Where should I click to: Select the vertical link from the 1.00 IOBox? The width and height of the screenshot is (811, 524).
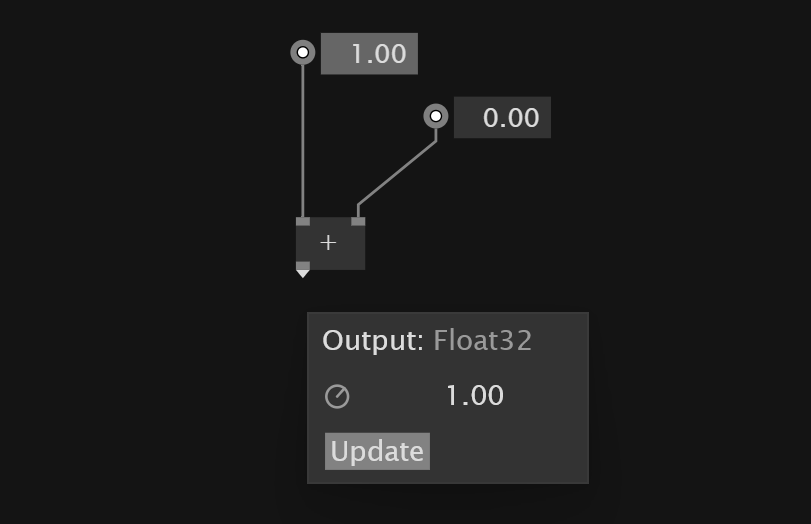[303, 141]
